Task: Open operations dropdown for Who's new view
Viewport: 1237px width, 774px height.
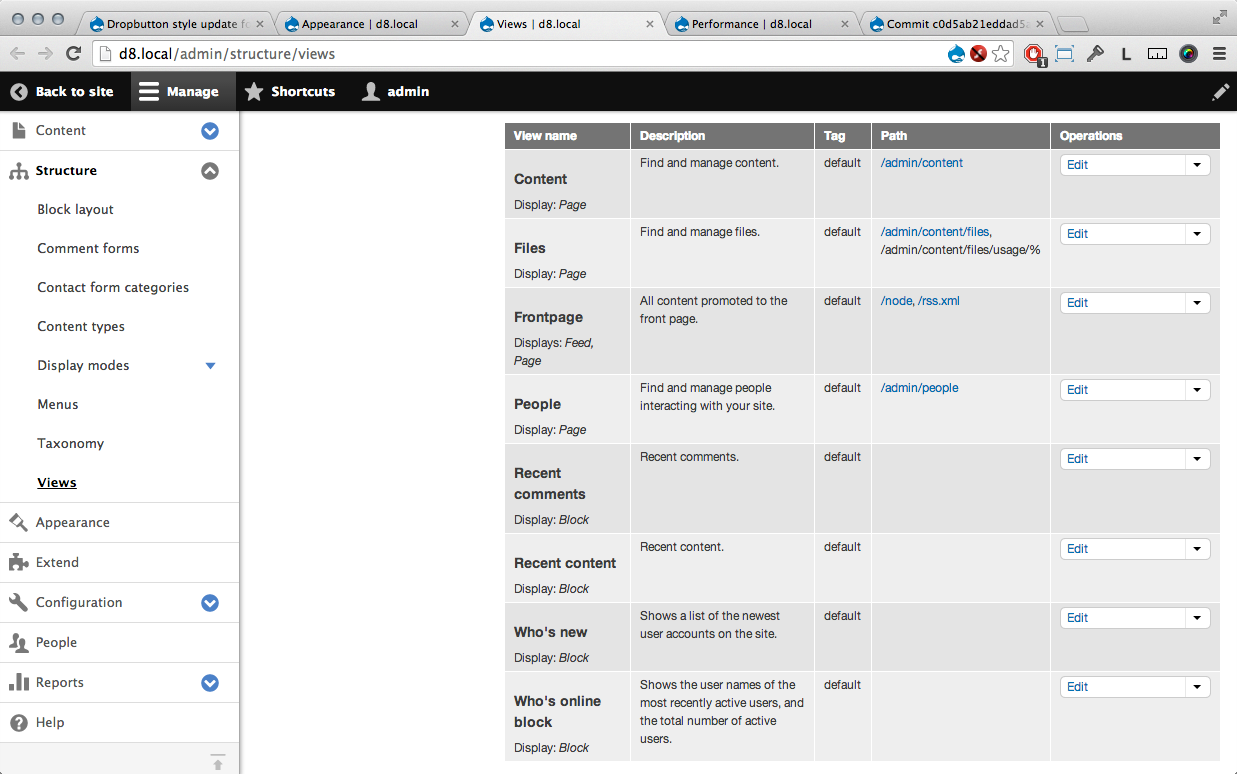Action: pos(1197,618)
